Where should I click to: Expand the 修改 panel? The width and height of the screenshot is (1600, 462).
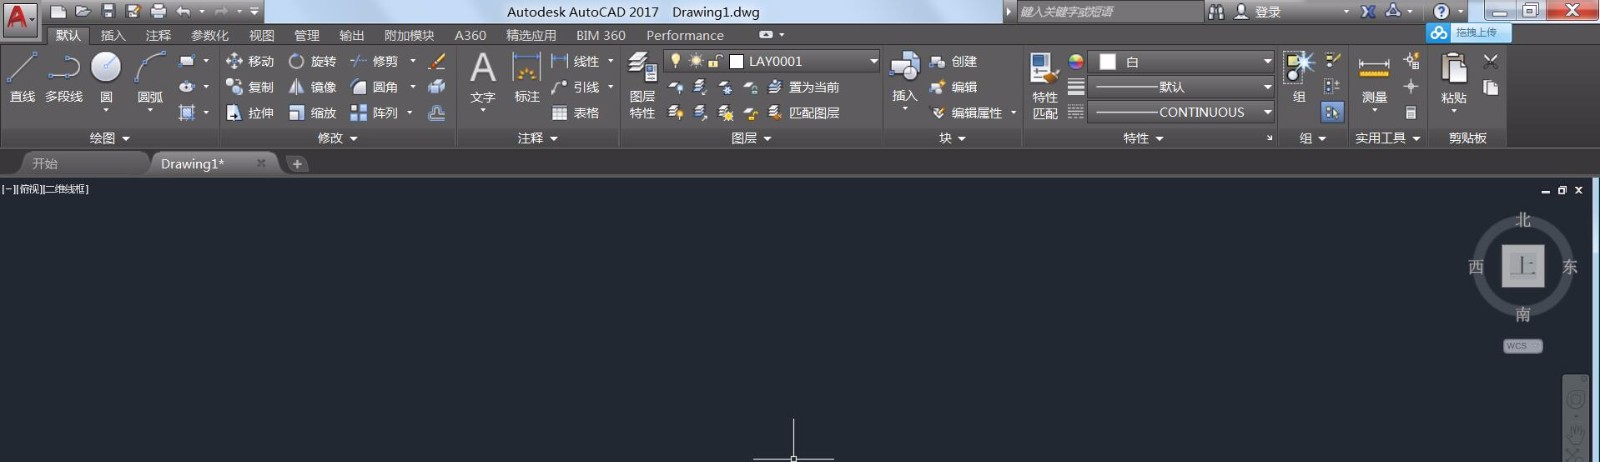(x=338, y=138)
